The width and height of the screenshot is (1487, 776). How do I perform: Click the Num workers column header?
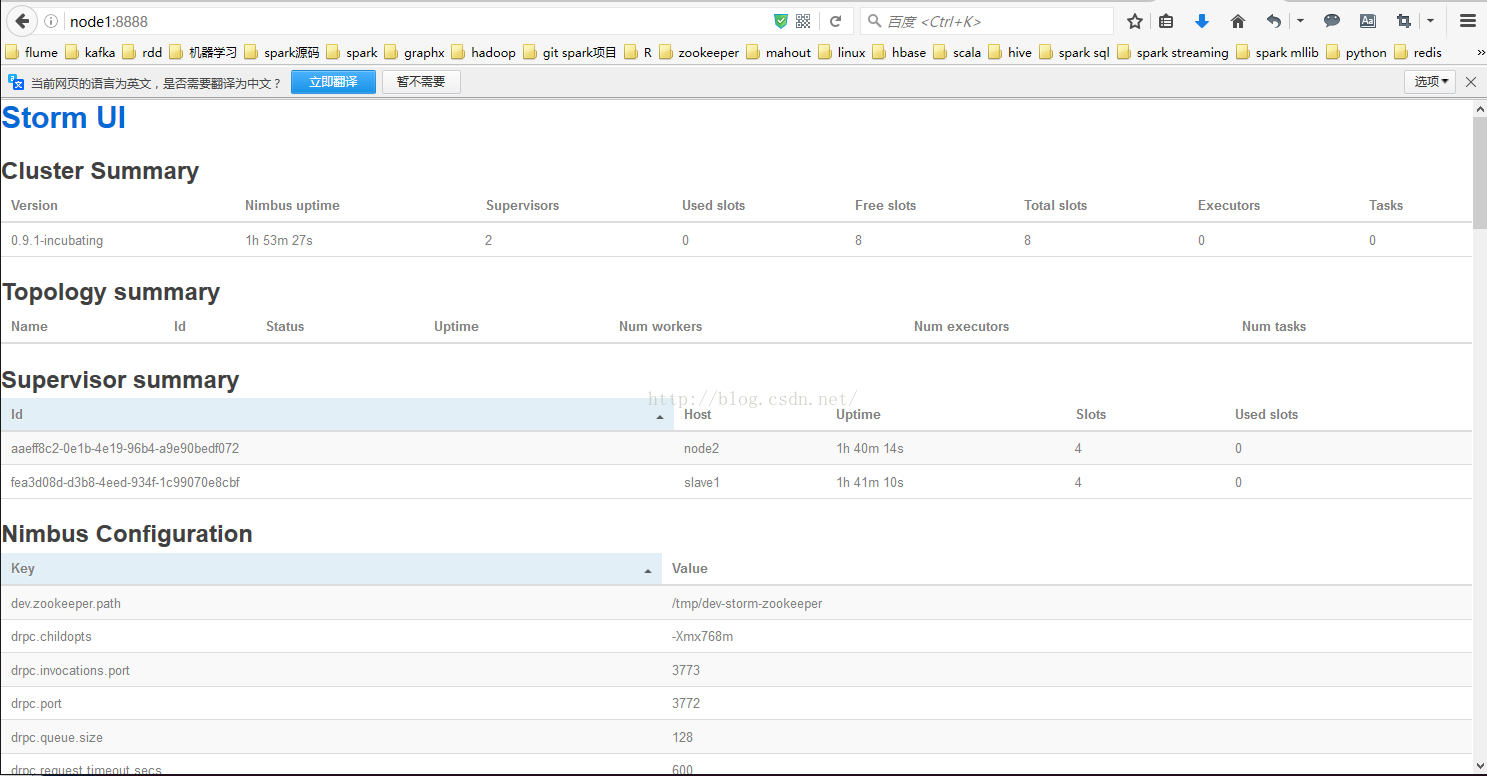[660, 327]
